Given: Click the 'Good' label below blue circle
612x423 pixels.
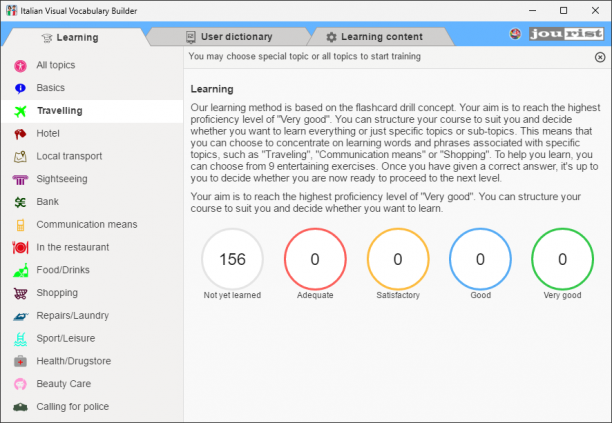Looking at the screenshot, I should (x=480, y=295).
